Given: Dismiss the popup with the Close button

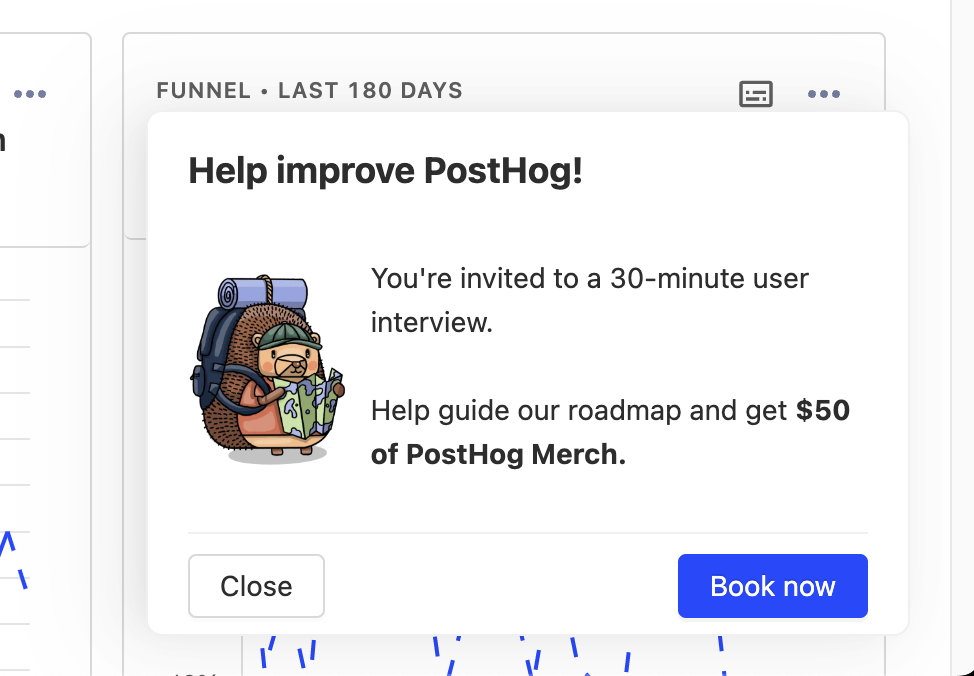Looking at the screenshot, I should (256, 586).
